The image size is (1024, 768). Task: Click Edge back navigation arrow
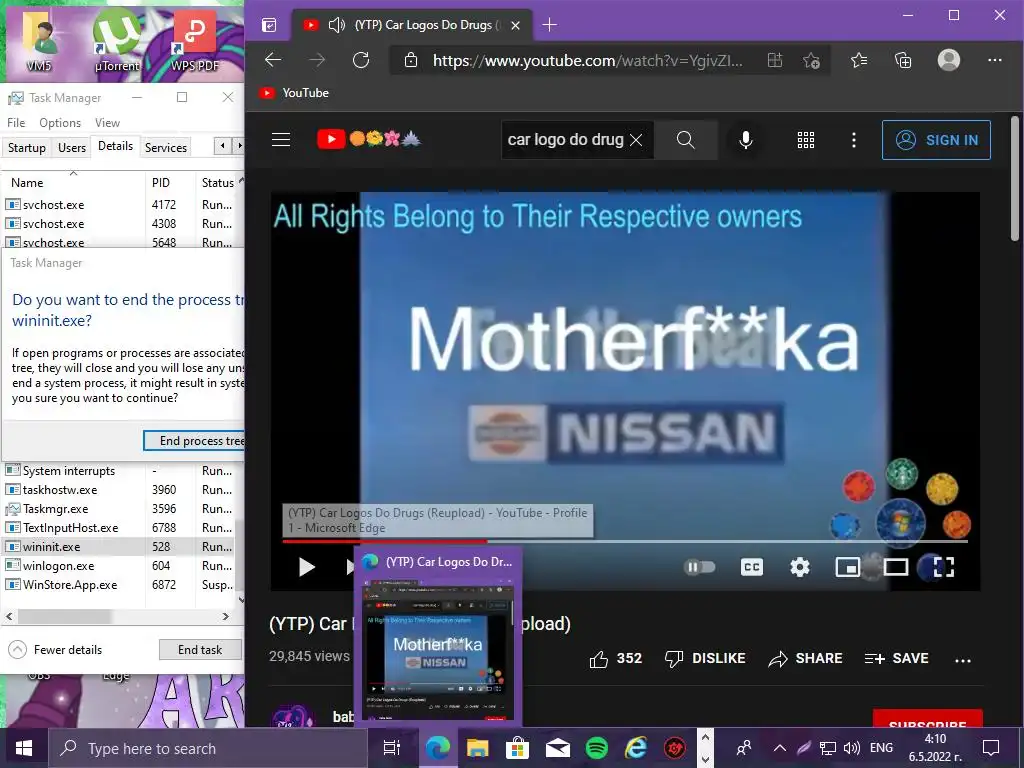pyautogui.click(x=273, y=60)
